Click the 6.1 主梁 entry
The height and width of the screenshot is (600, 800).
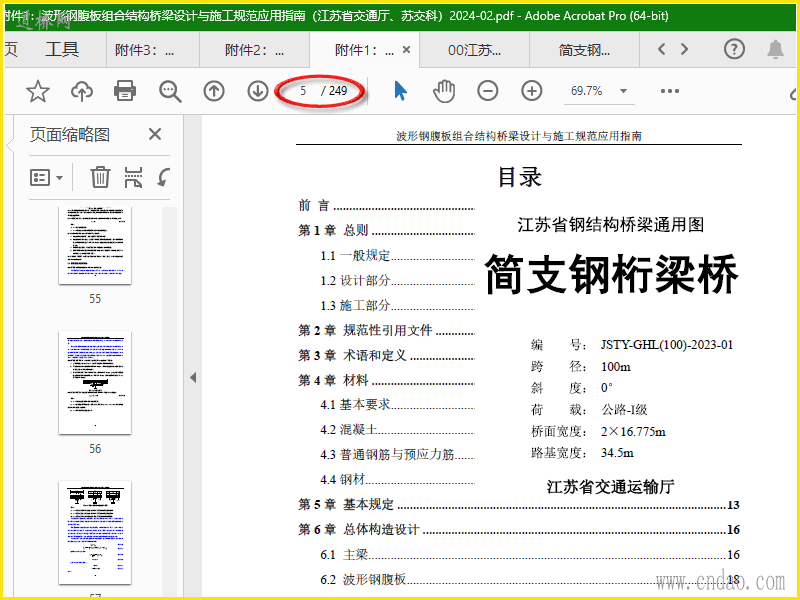coord(530,555)
